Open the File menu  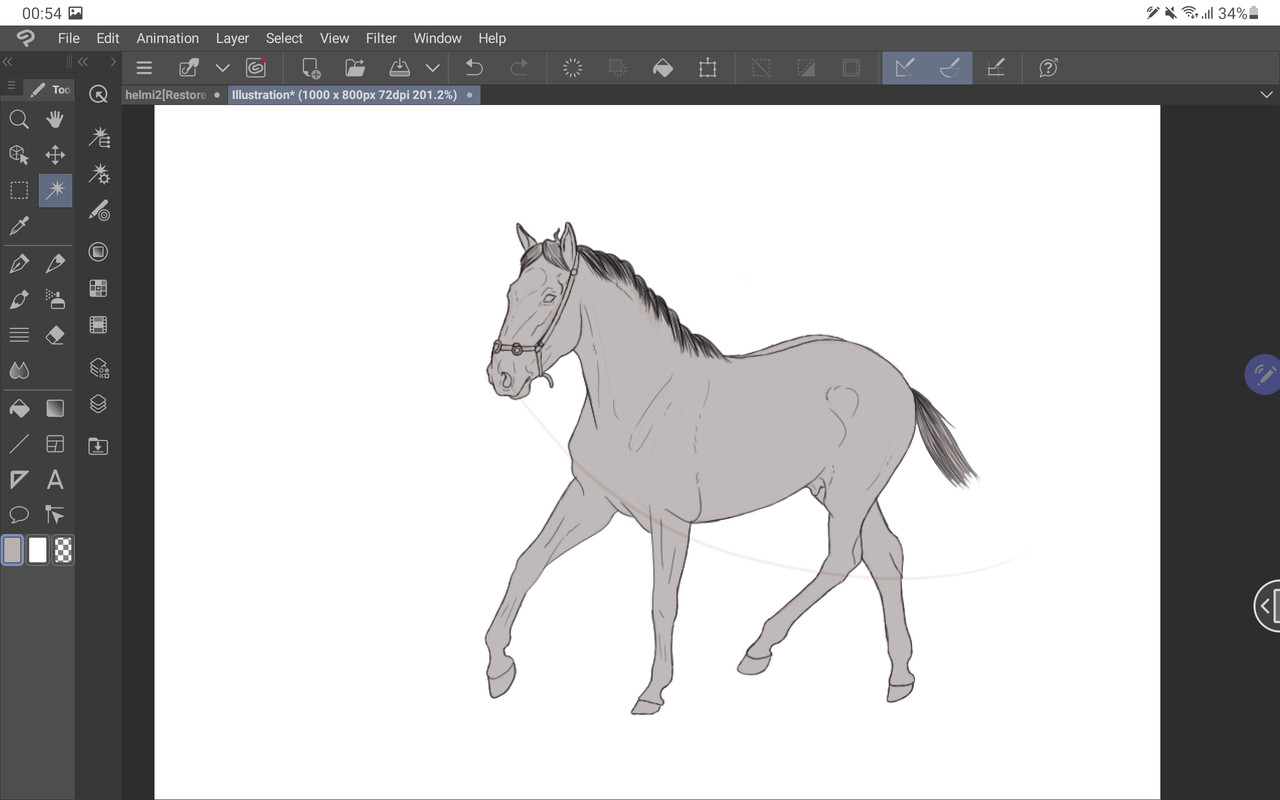coord(68,38)
